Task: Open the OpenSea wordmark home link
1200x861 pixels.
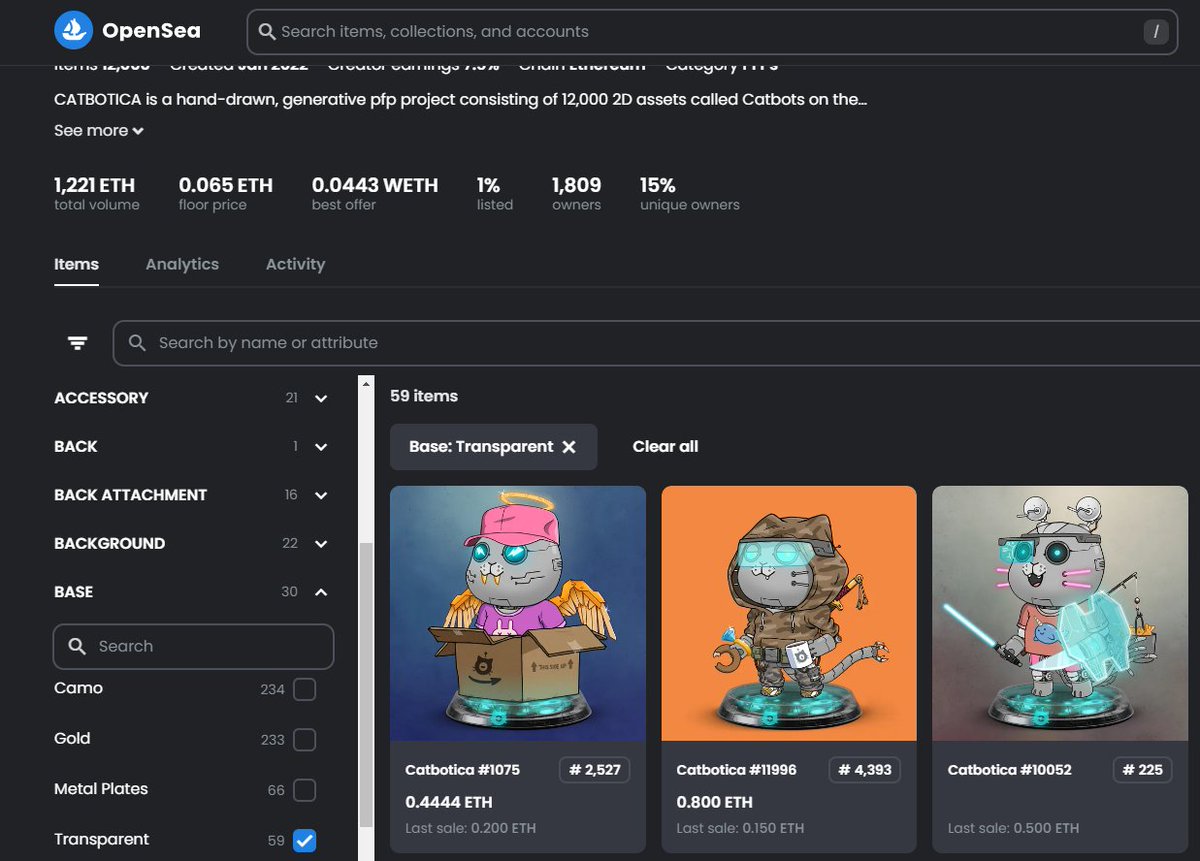Action: point(151,31)
